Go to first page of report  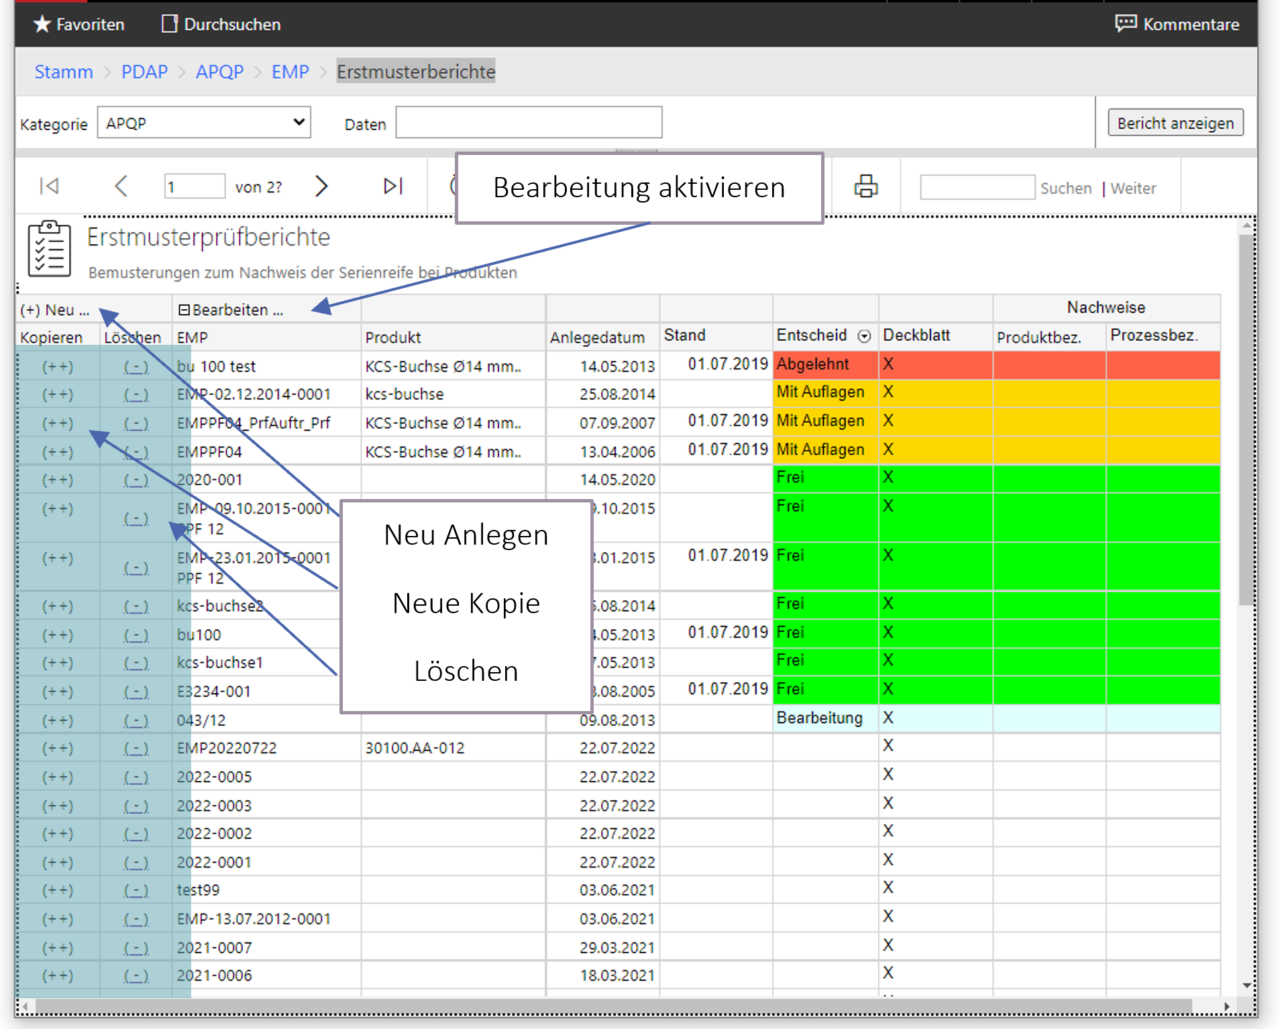(x=49, y=186)
